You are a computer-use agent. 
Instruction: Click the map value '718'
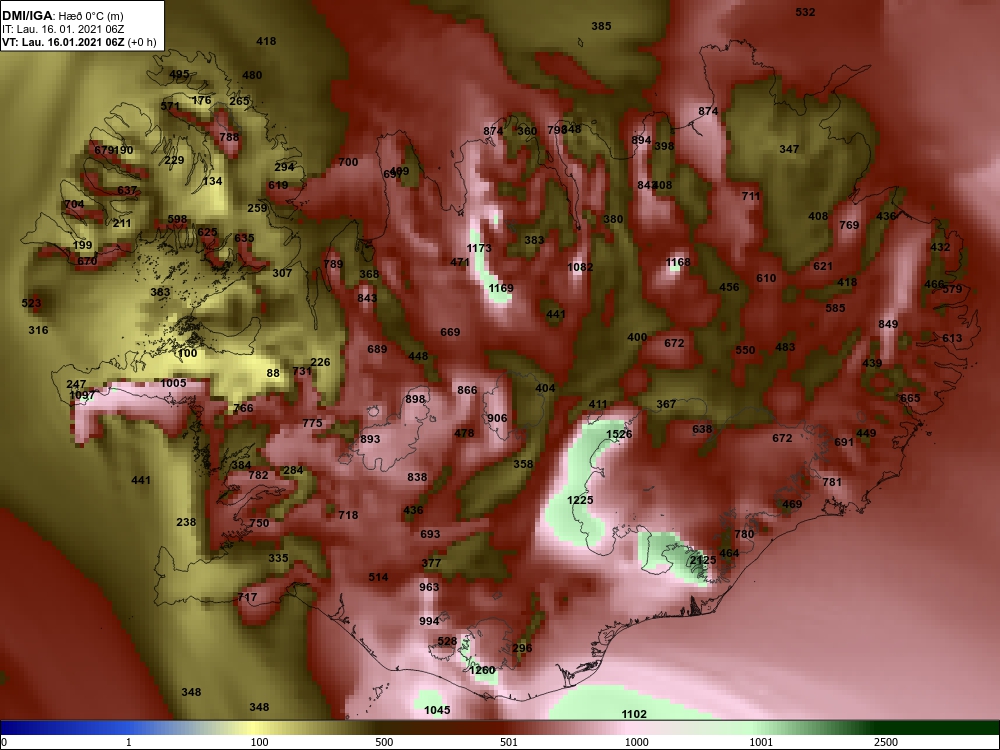pos(348,515)
